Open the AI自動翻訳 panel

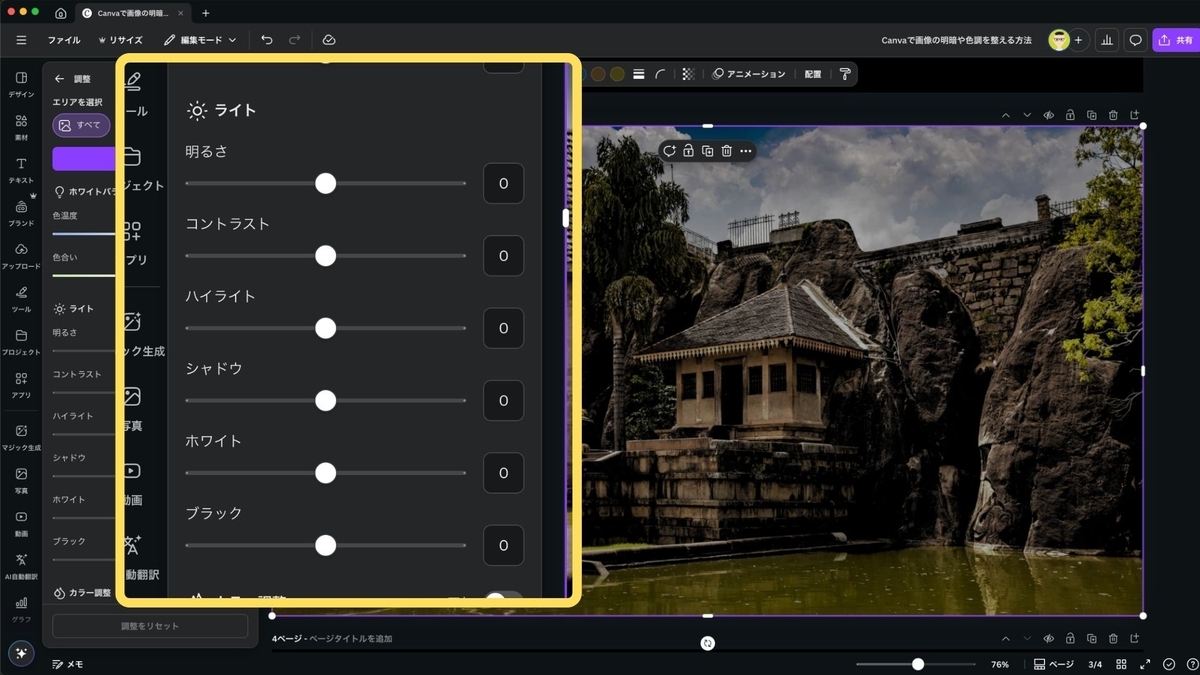coord(21,566)
